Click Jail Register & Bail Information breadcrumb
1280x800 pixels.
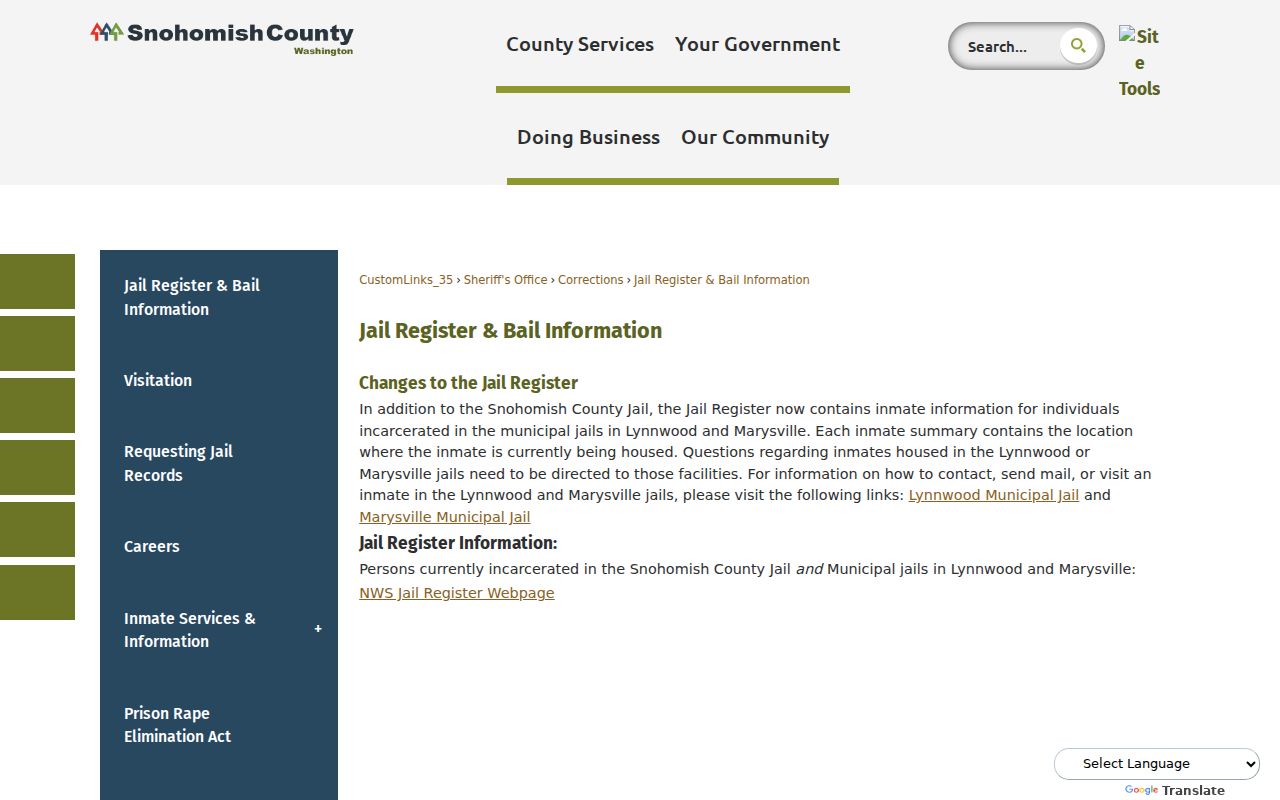pos(722,280)
